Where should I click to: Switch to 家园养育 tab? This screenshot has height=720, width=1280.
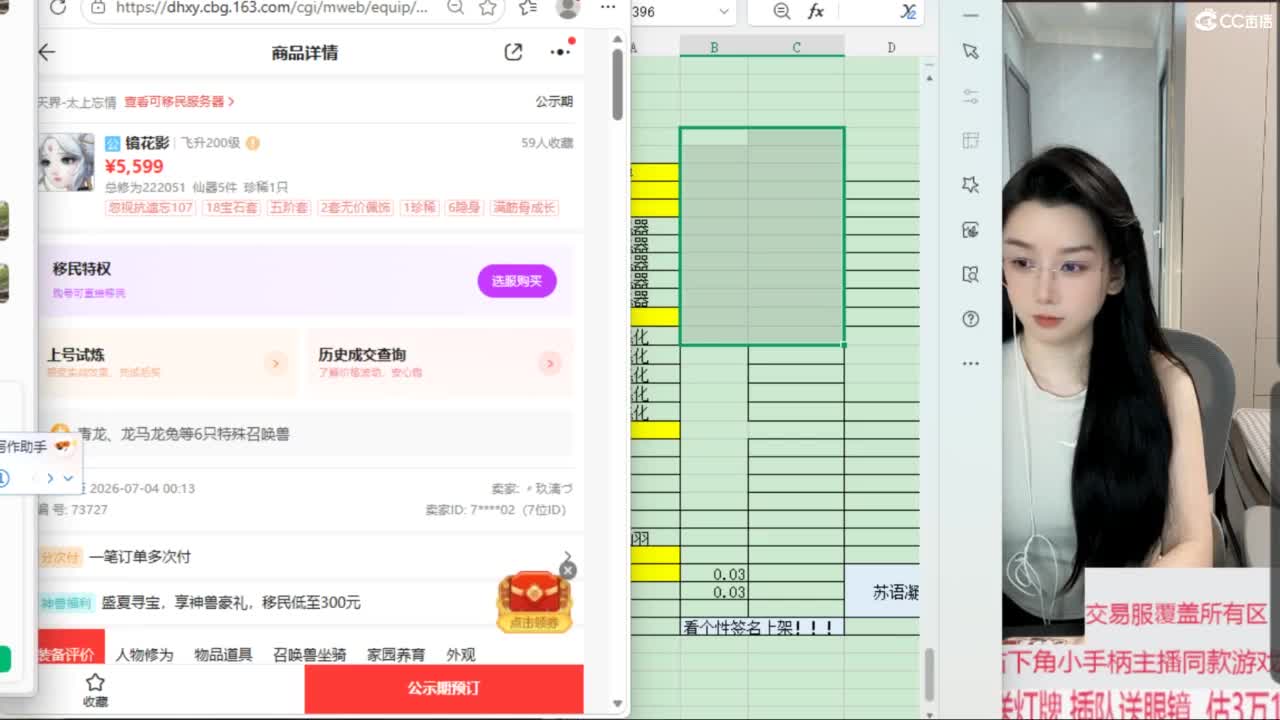point(396,655)
